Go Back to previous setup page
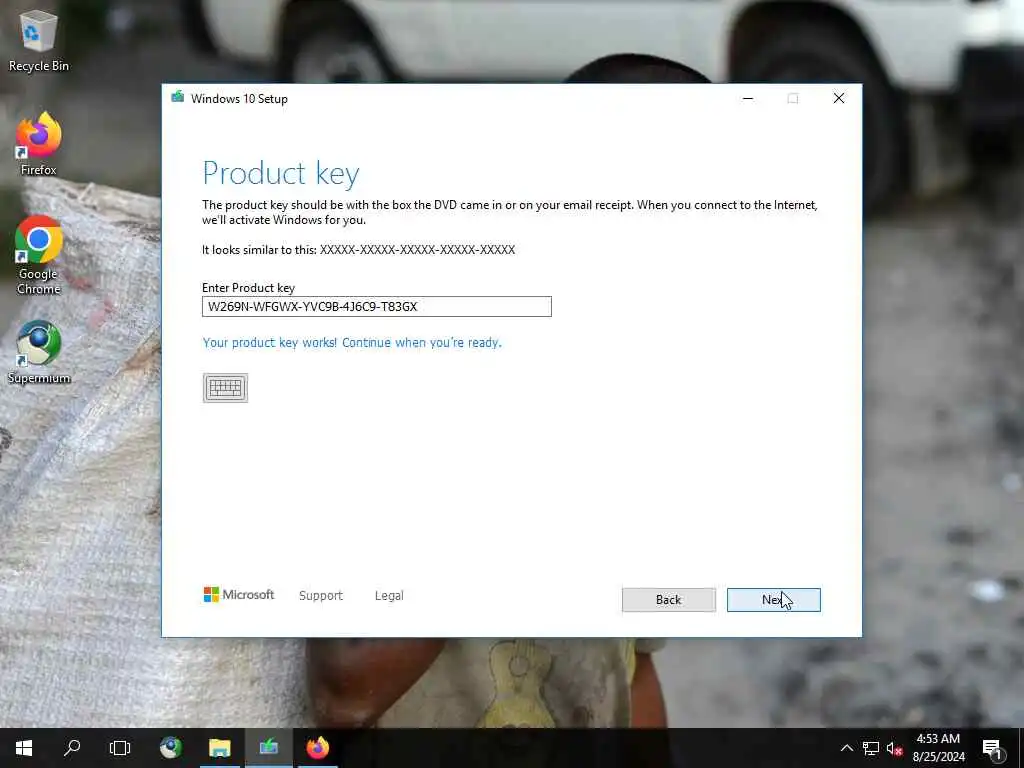Screen dimensions: 1024x768 668,600
